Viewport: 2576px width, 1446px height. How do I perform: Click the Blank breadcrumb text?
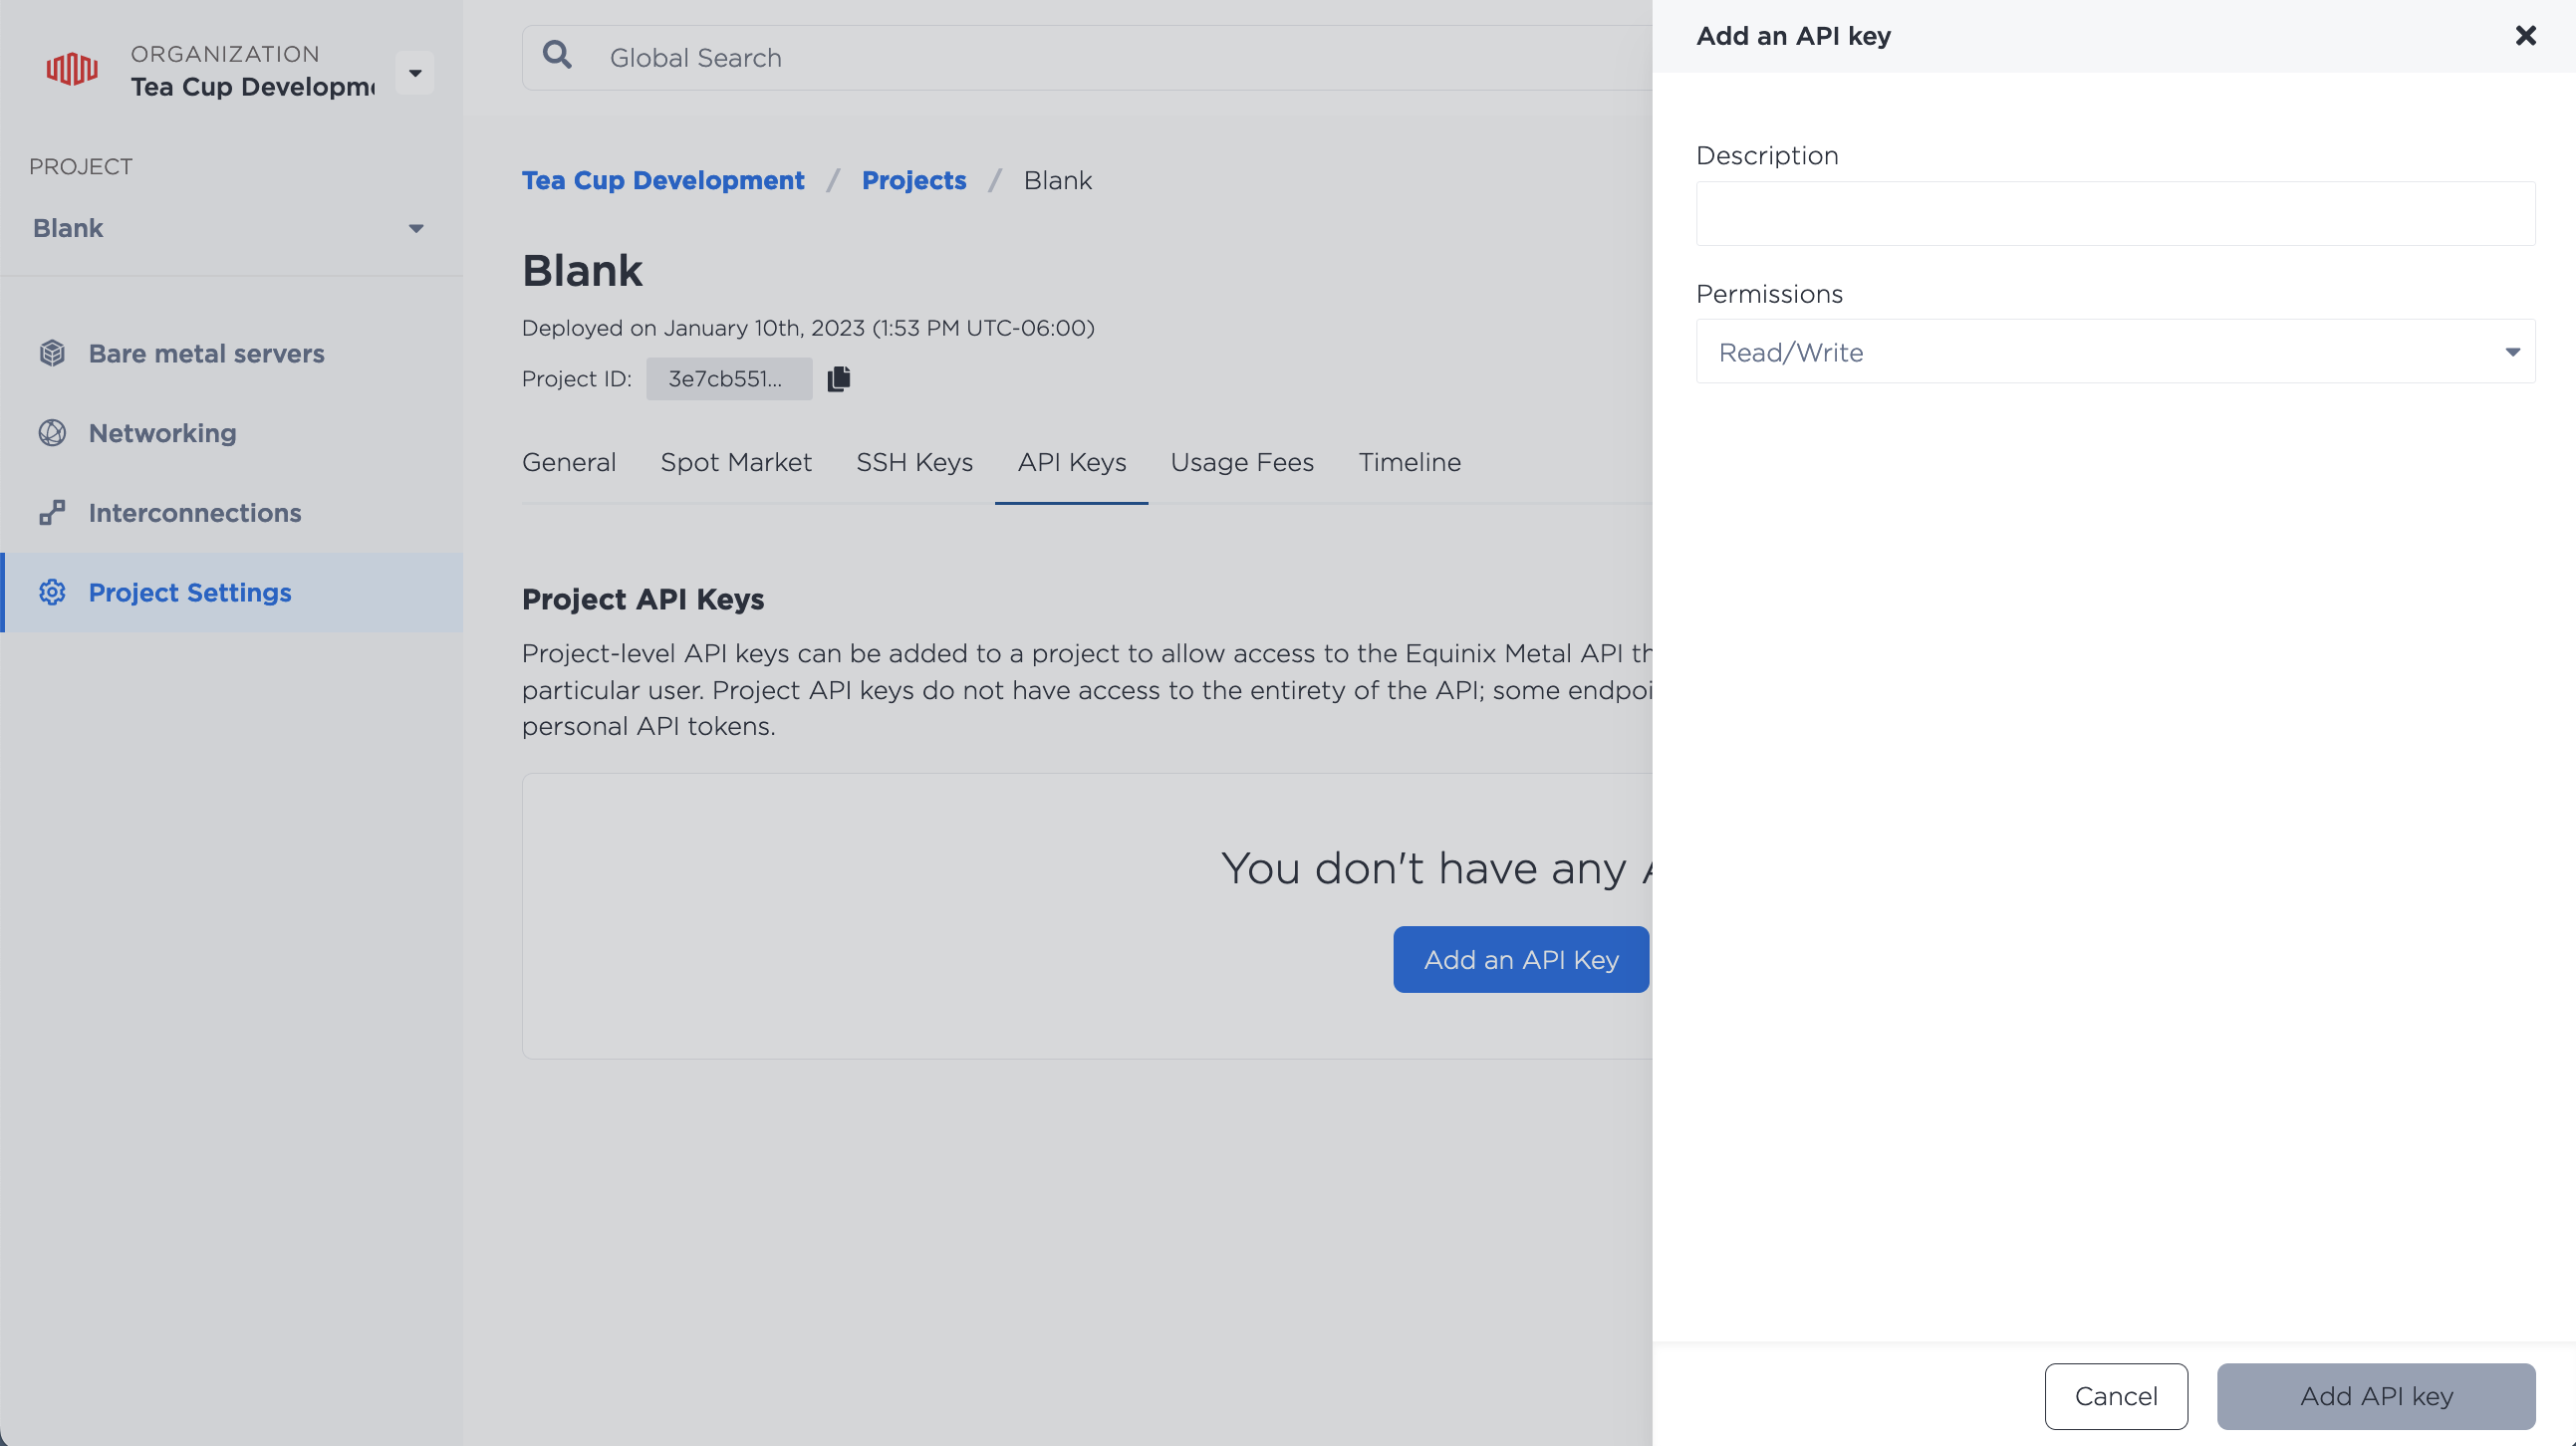[x=1057, y=180]
